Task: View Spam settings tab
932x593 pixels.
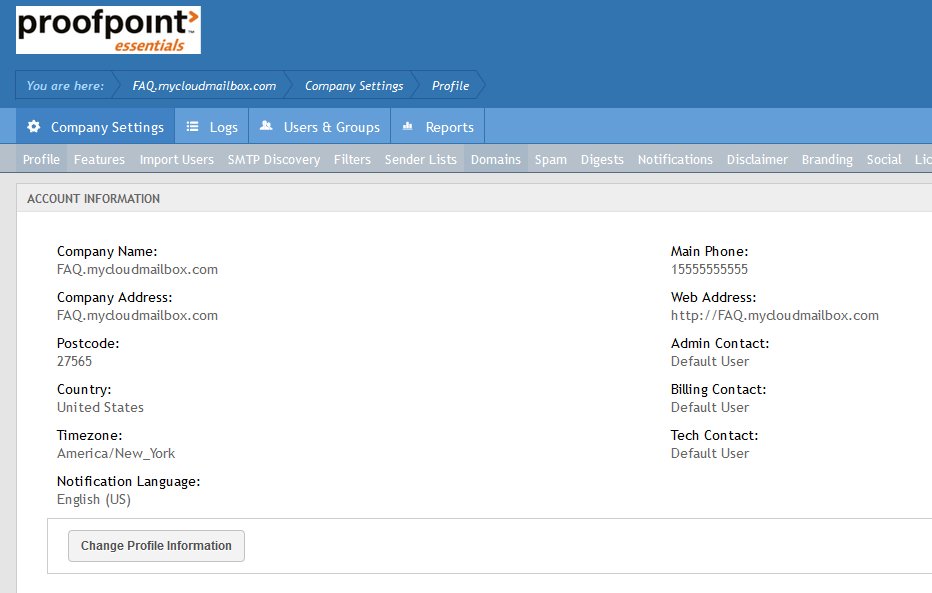Action: tap(550, 158)
